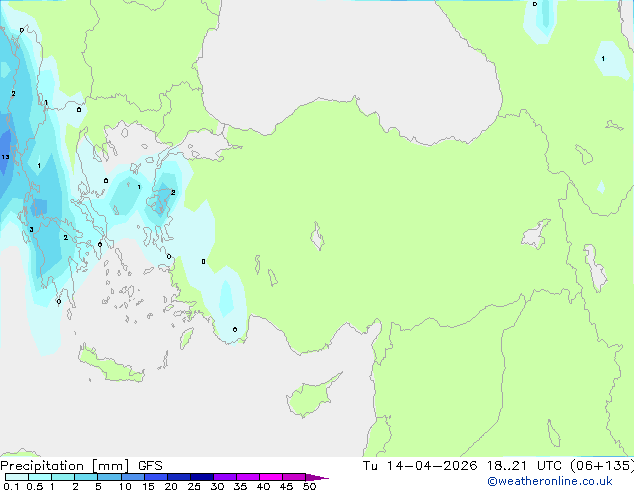634x490 pixels.
Task: Pick the 0.1–0.5 mm lightest cyan swatch
Action: [x=17, y=477]
